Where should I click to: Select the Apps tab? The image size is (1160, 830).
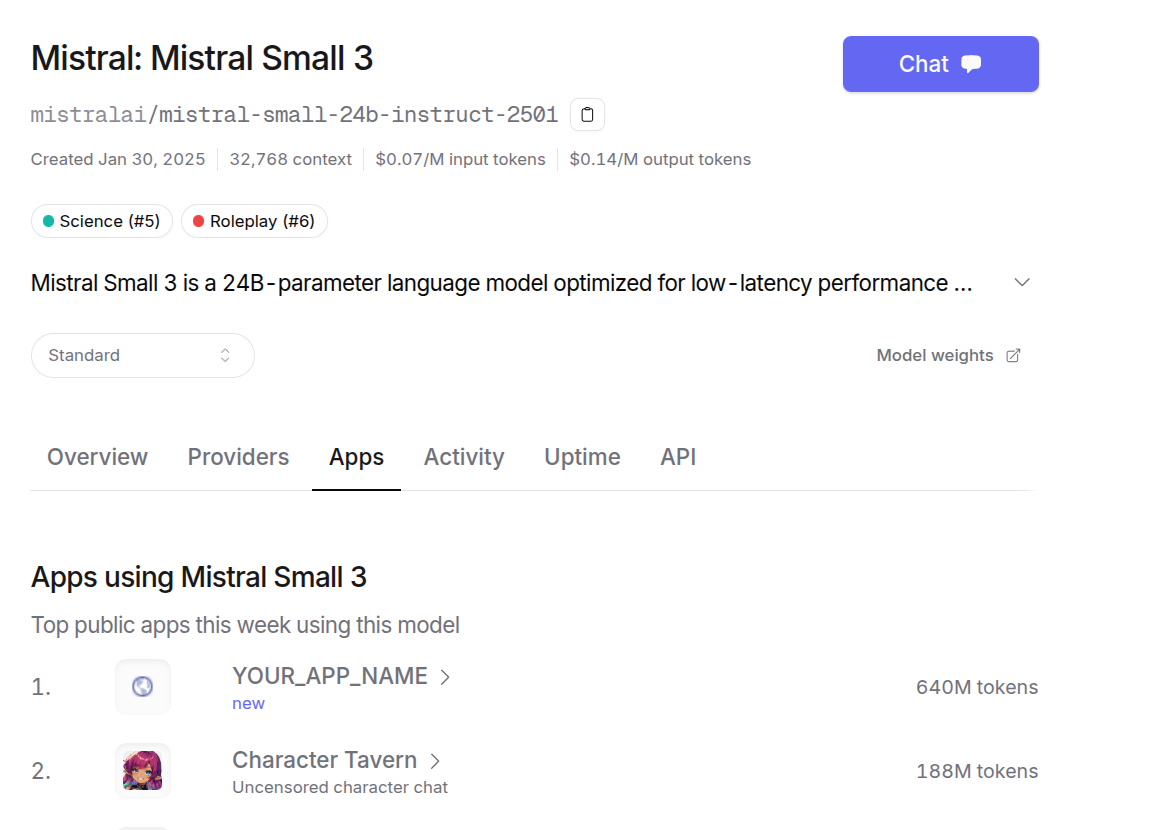coord(357,457)
